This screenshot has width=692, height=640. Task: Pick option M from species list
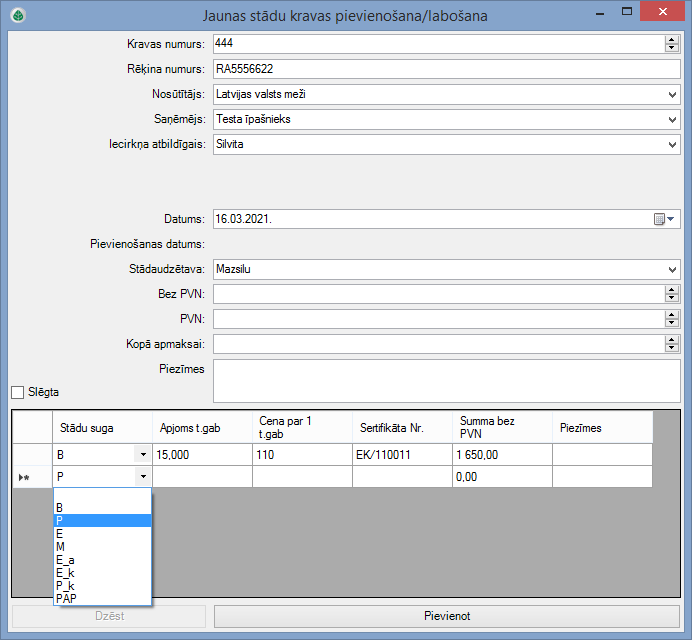click(102, 546)
